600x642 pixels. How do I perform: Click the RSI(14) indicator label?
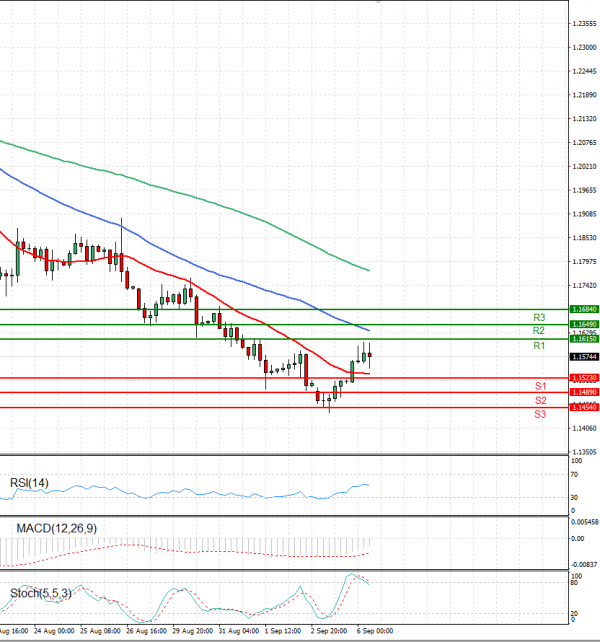29,483
